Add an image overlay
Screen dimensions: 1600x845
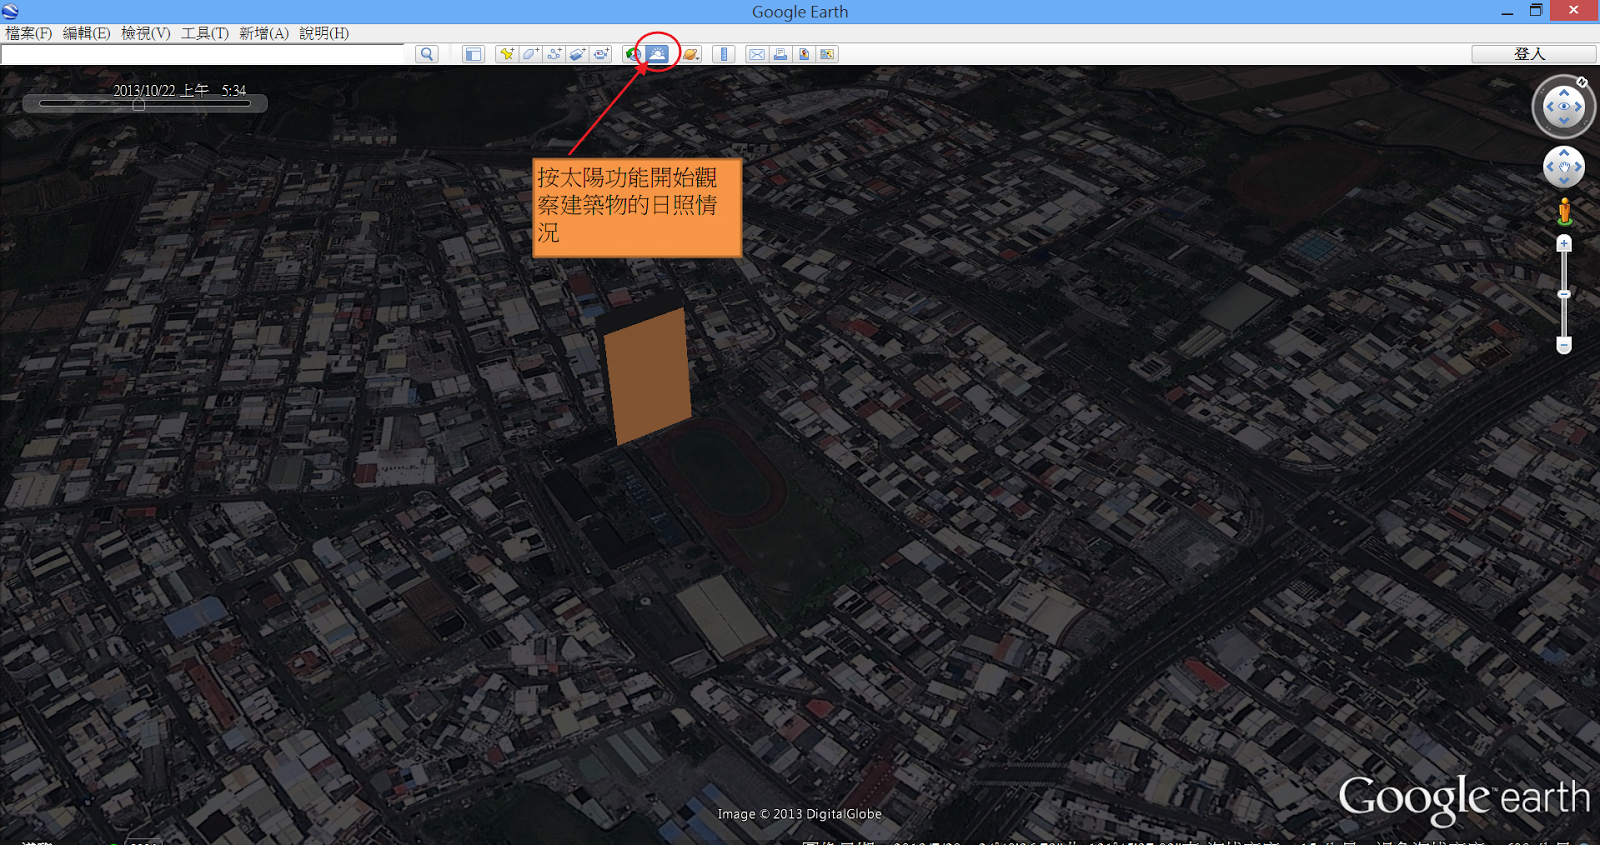(x=577, y=54)
